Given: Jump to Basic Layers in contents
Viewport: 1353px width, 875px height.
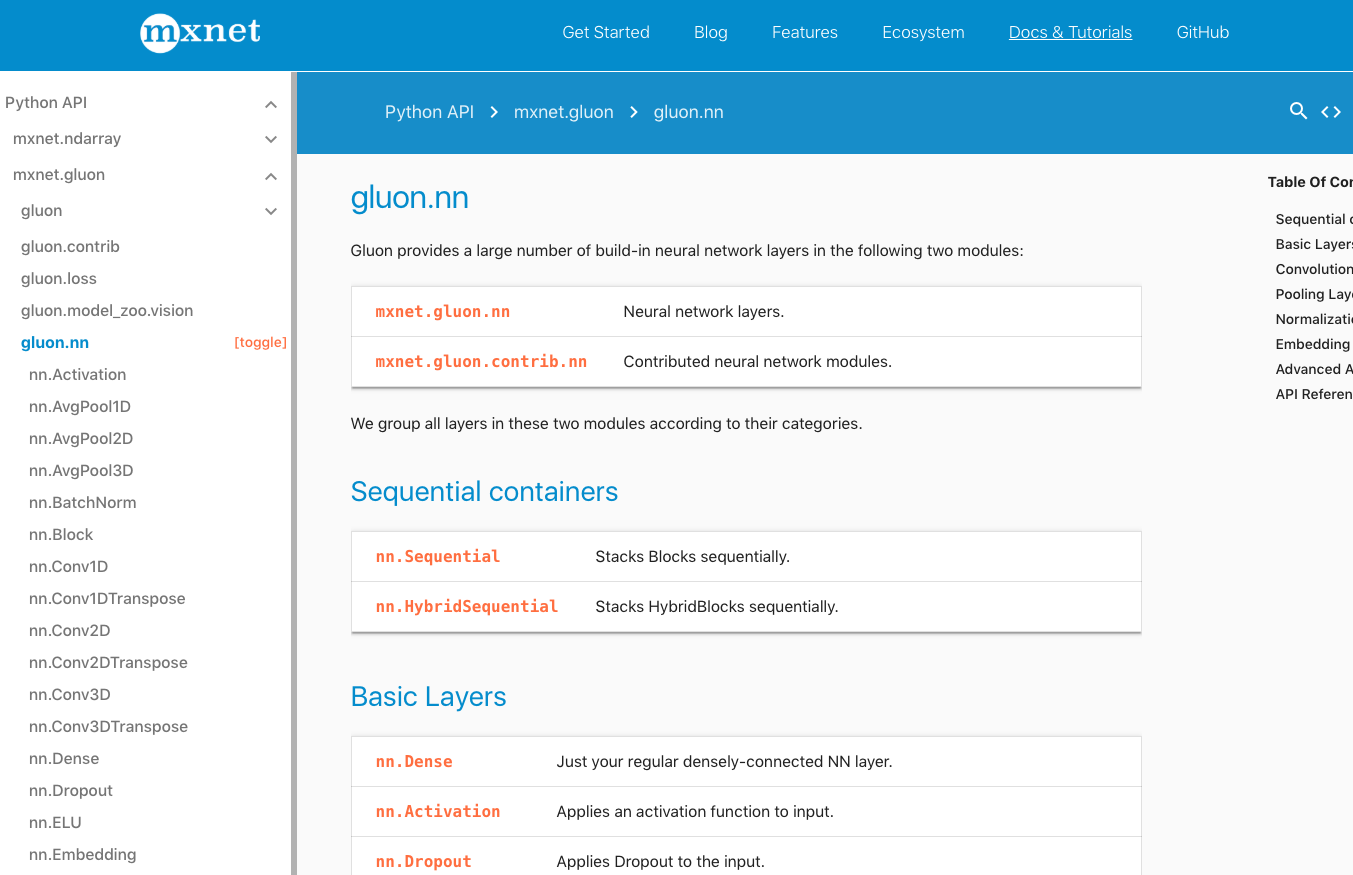Looking at the screenshot, I should (1314, 244).
